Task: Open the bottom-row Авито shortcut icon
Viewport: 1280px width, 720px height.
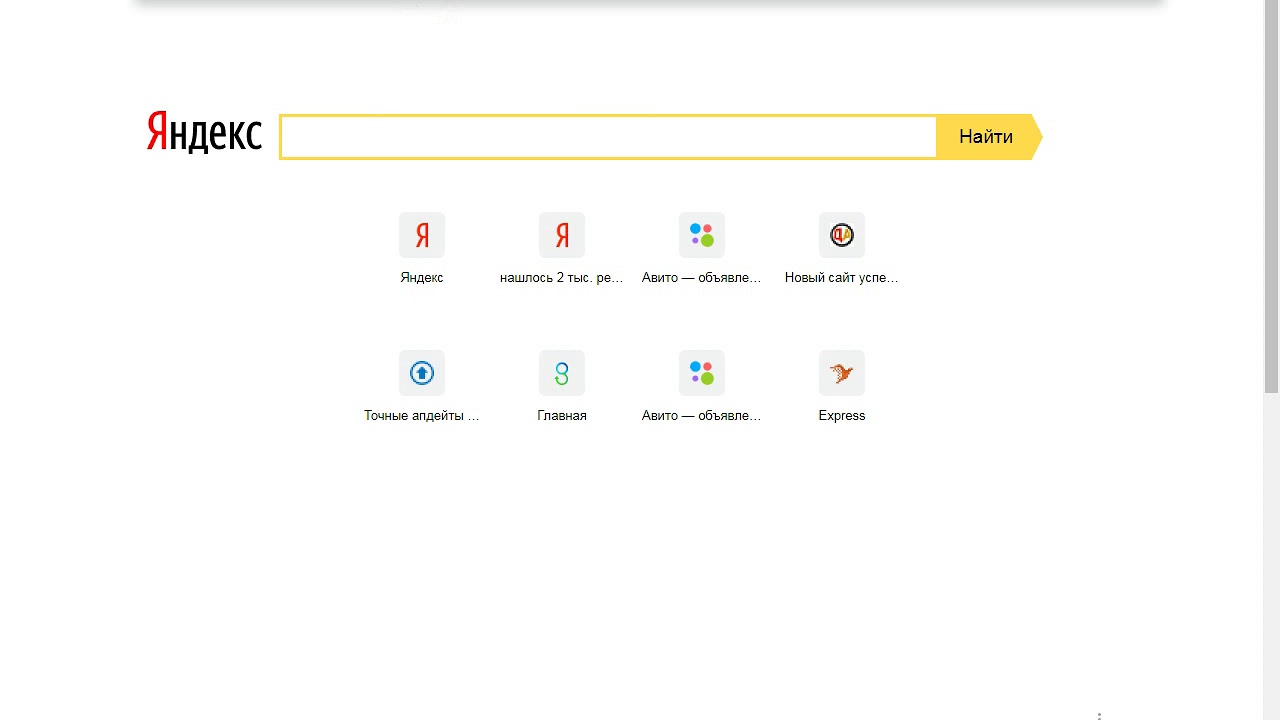Action: pos(702,373)
